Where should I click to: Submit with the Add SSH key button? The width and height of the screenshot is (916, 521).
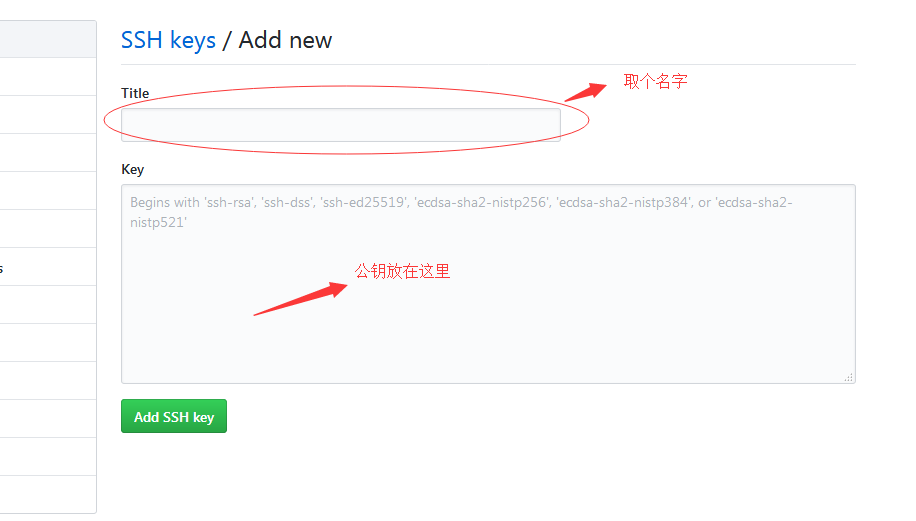pyautogui.click(x=174, y=416)
